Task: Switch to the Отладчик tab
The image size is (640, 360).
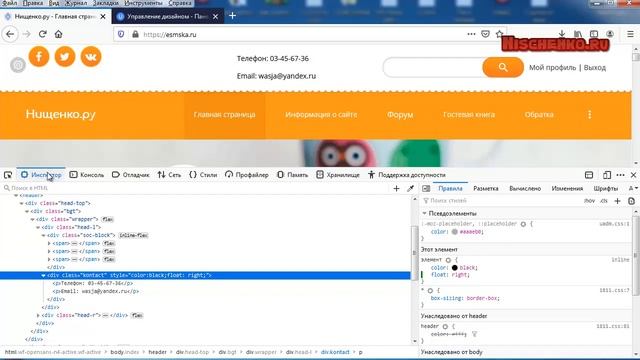Action: pos(131,175)
